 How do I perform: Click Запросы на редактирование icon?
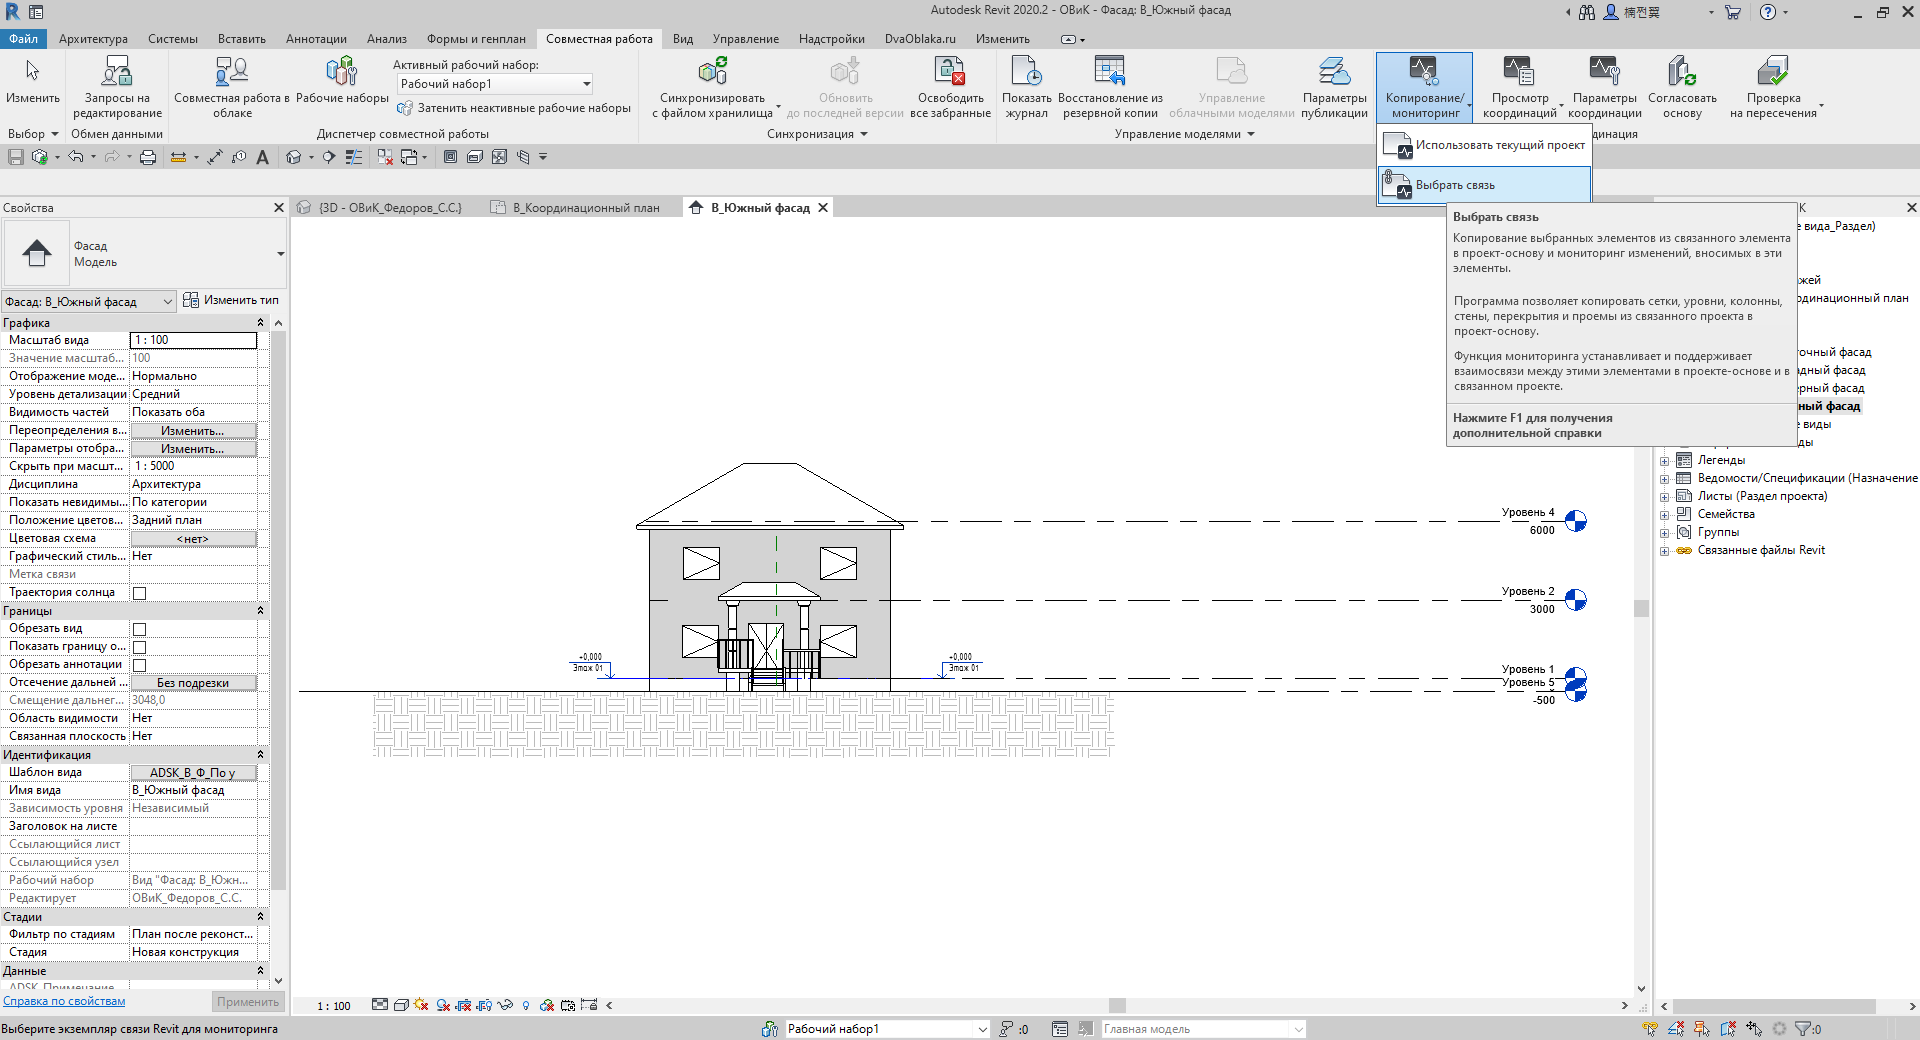pyautogui.click(x=116, y=71)
